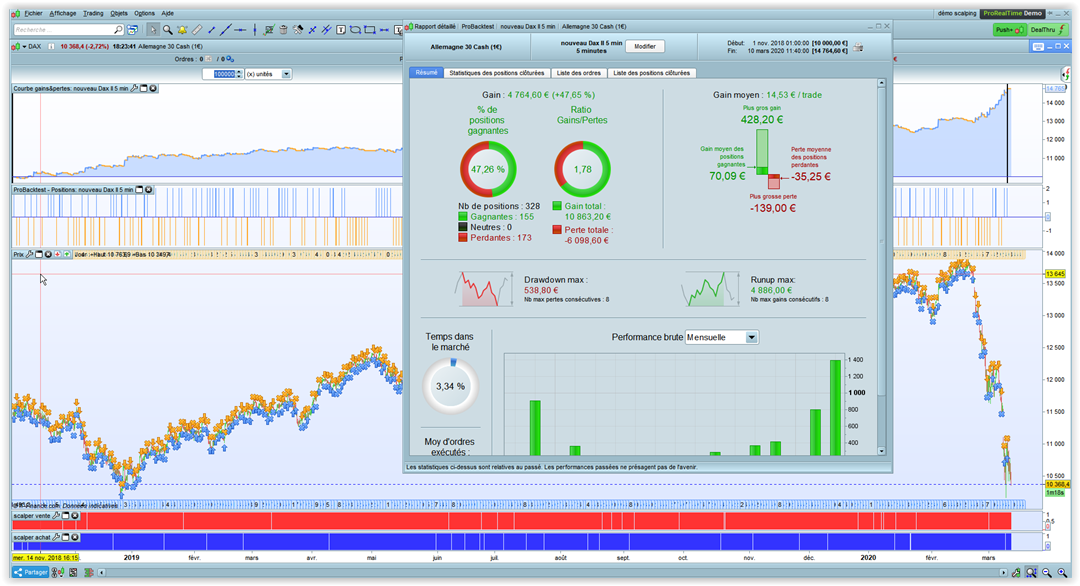Switch to Liste des ordres tab
This screenshot has height=586, width=1080.
(579, 72)
